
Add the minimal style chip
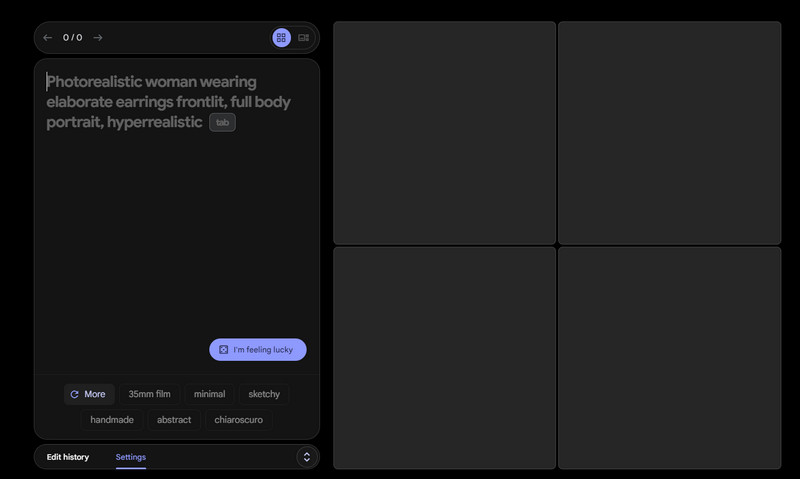[x=209, y=394]
